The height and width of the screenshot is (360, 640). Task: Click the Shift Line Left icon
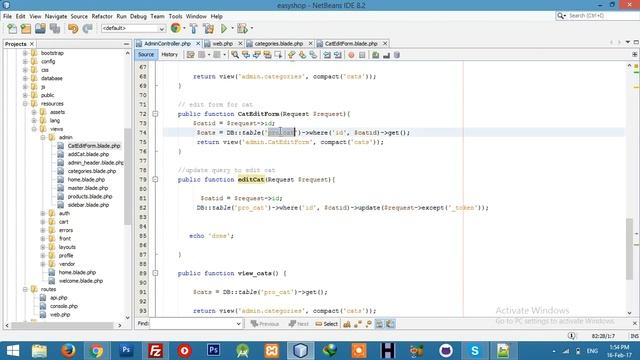point(327,55)
